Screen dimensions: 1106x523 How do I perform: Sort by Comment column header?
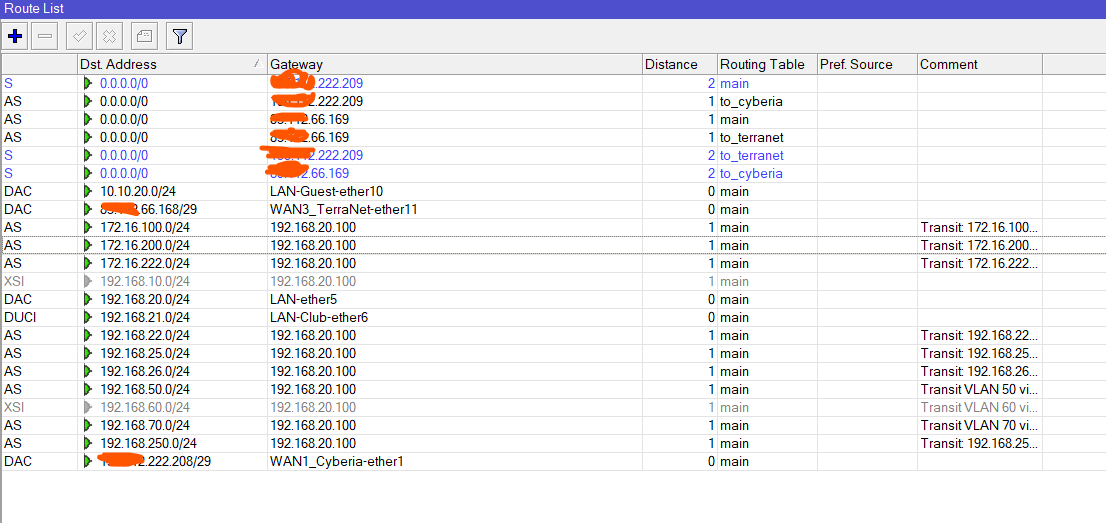coord(980,64)
